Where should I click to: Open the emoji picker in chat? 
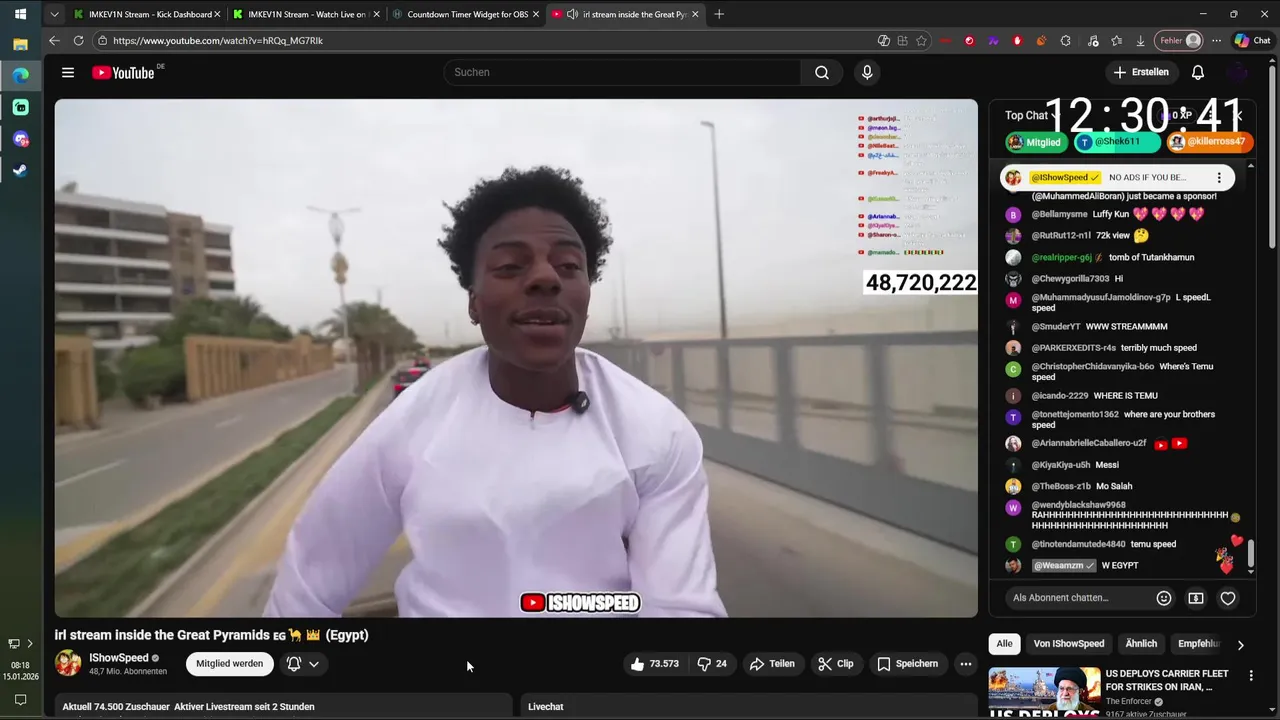(1163, 598)
